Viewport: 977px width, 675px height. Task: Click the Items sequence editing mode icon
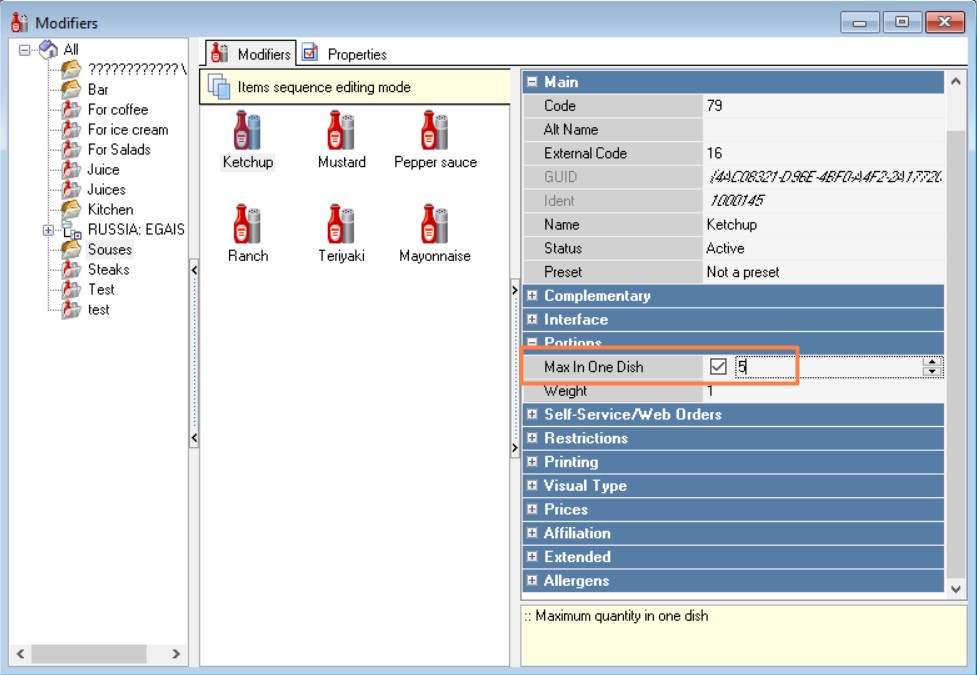point(219,87)
